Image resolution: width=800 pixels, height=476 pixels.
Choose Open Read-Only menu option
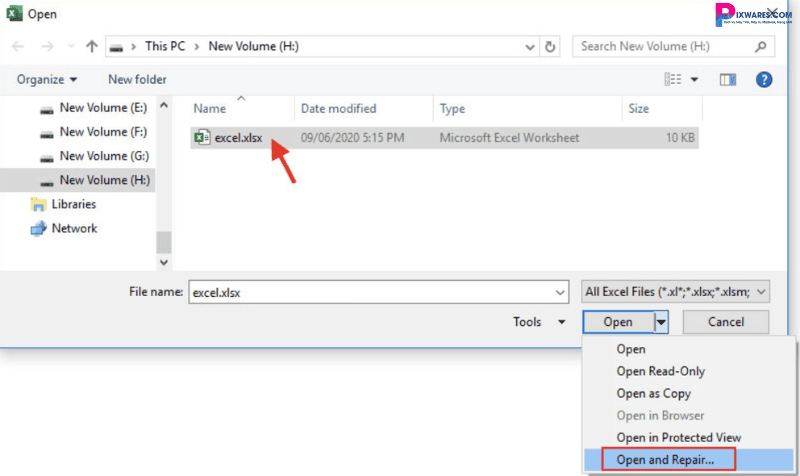click(660, 371)
